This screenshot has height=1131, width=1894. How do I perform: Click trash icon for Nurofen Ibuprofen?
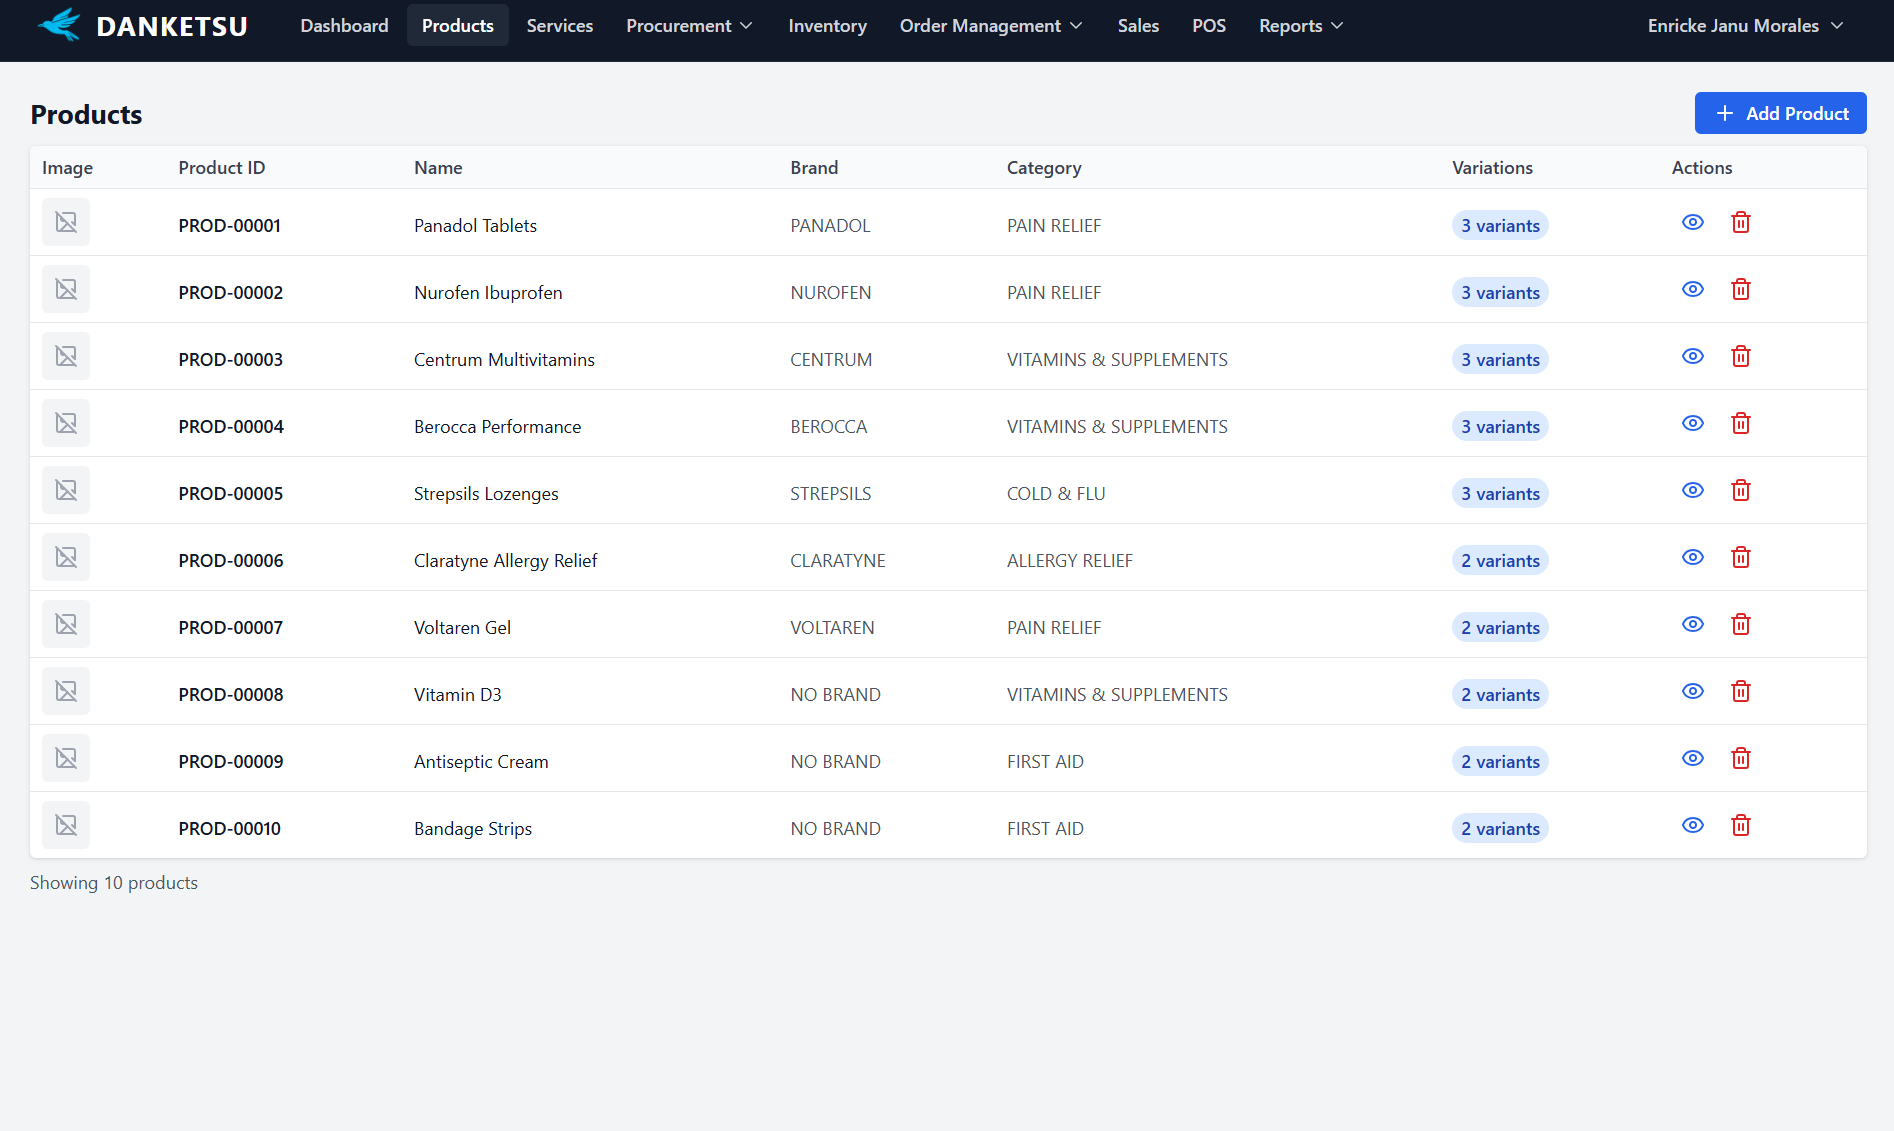point(1740,290)
